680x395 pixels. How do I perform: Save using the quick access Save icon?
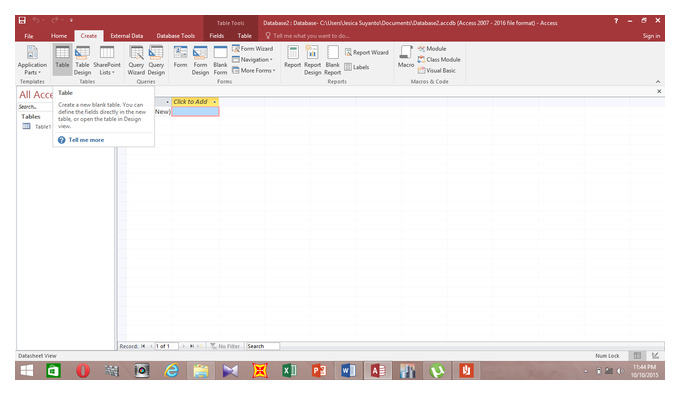pyautogui.click(x=22, y=20)
